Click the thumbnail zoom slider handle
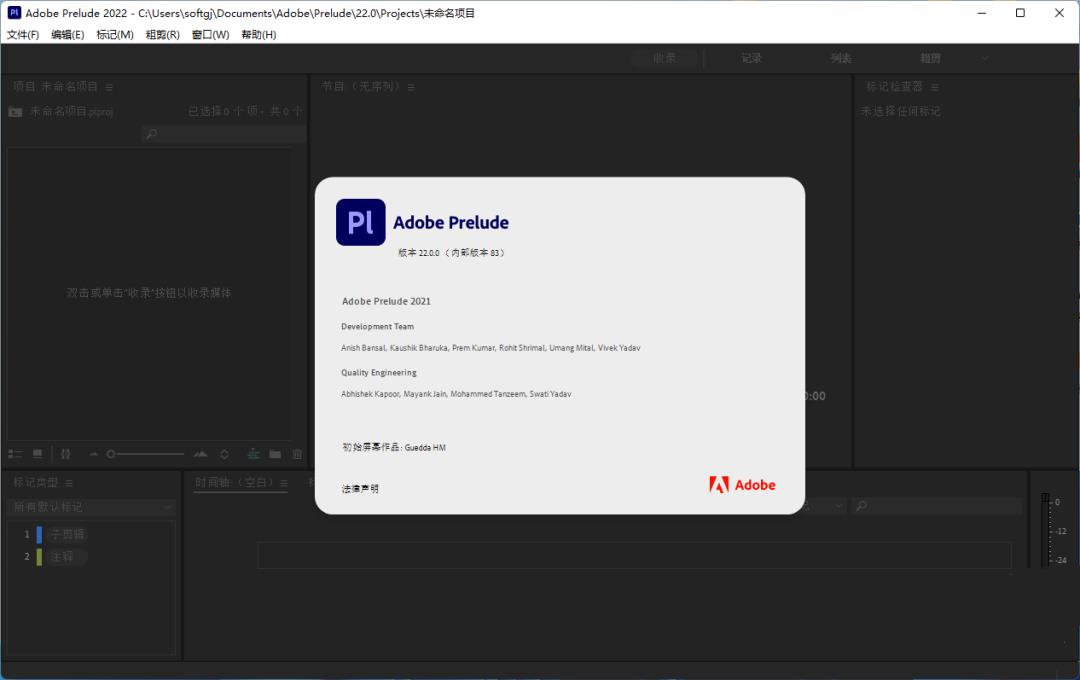1080x680 pixels. pos(111,454)
